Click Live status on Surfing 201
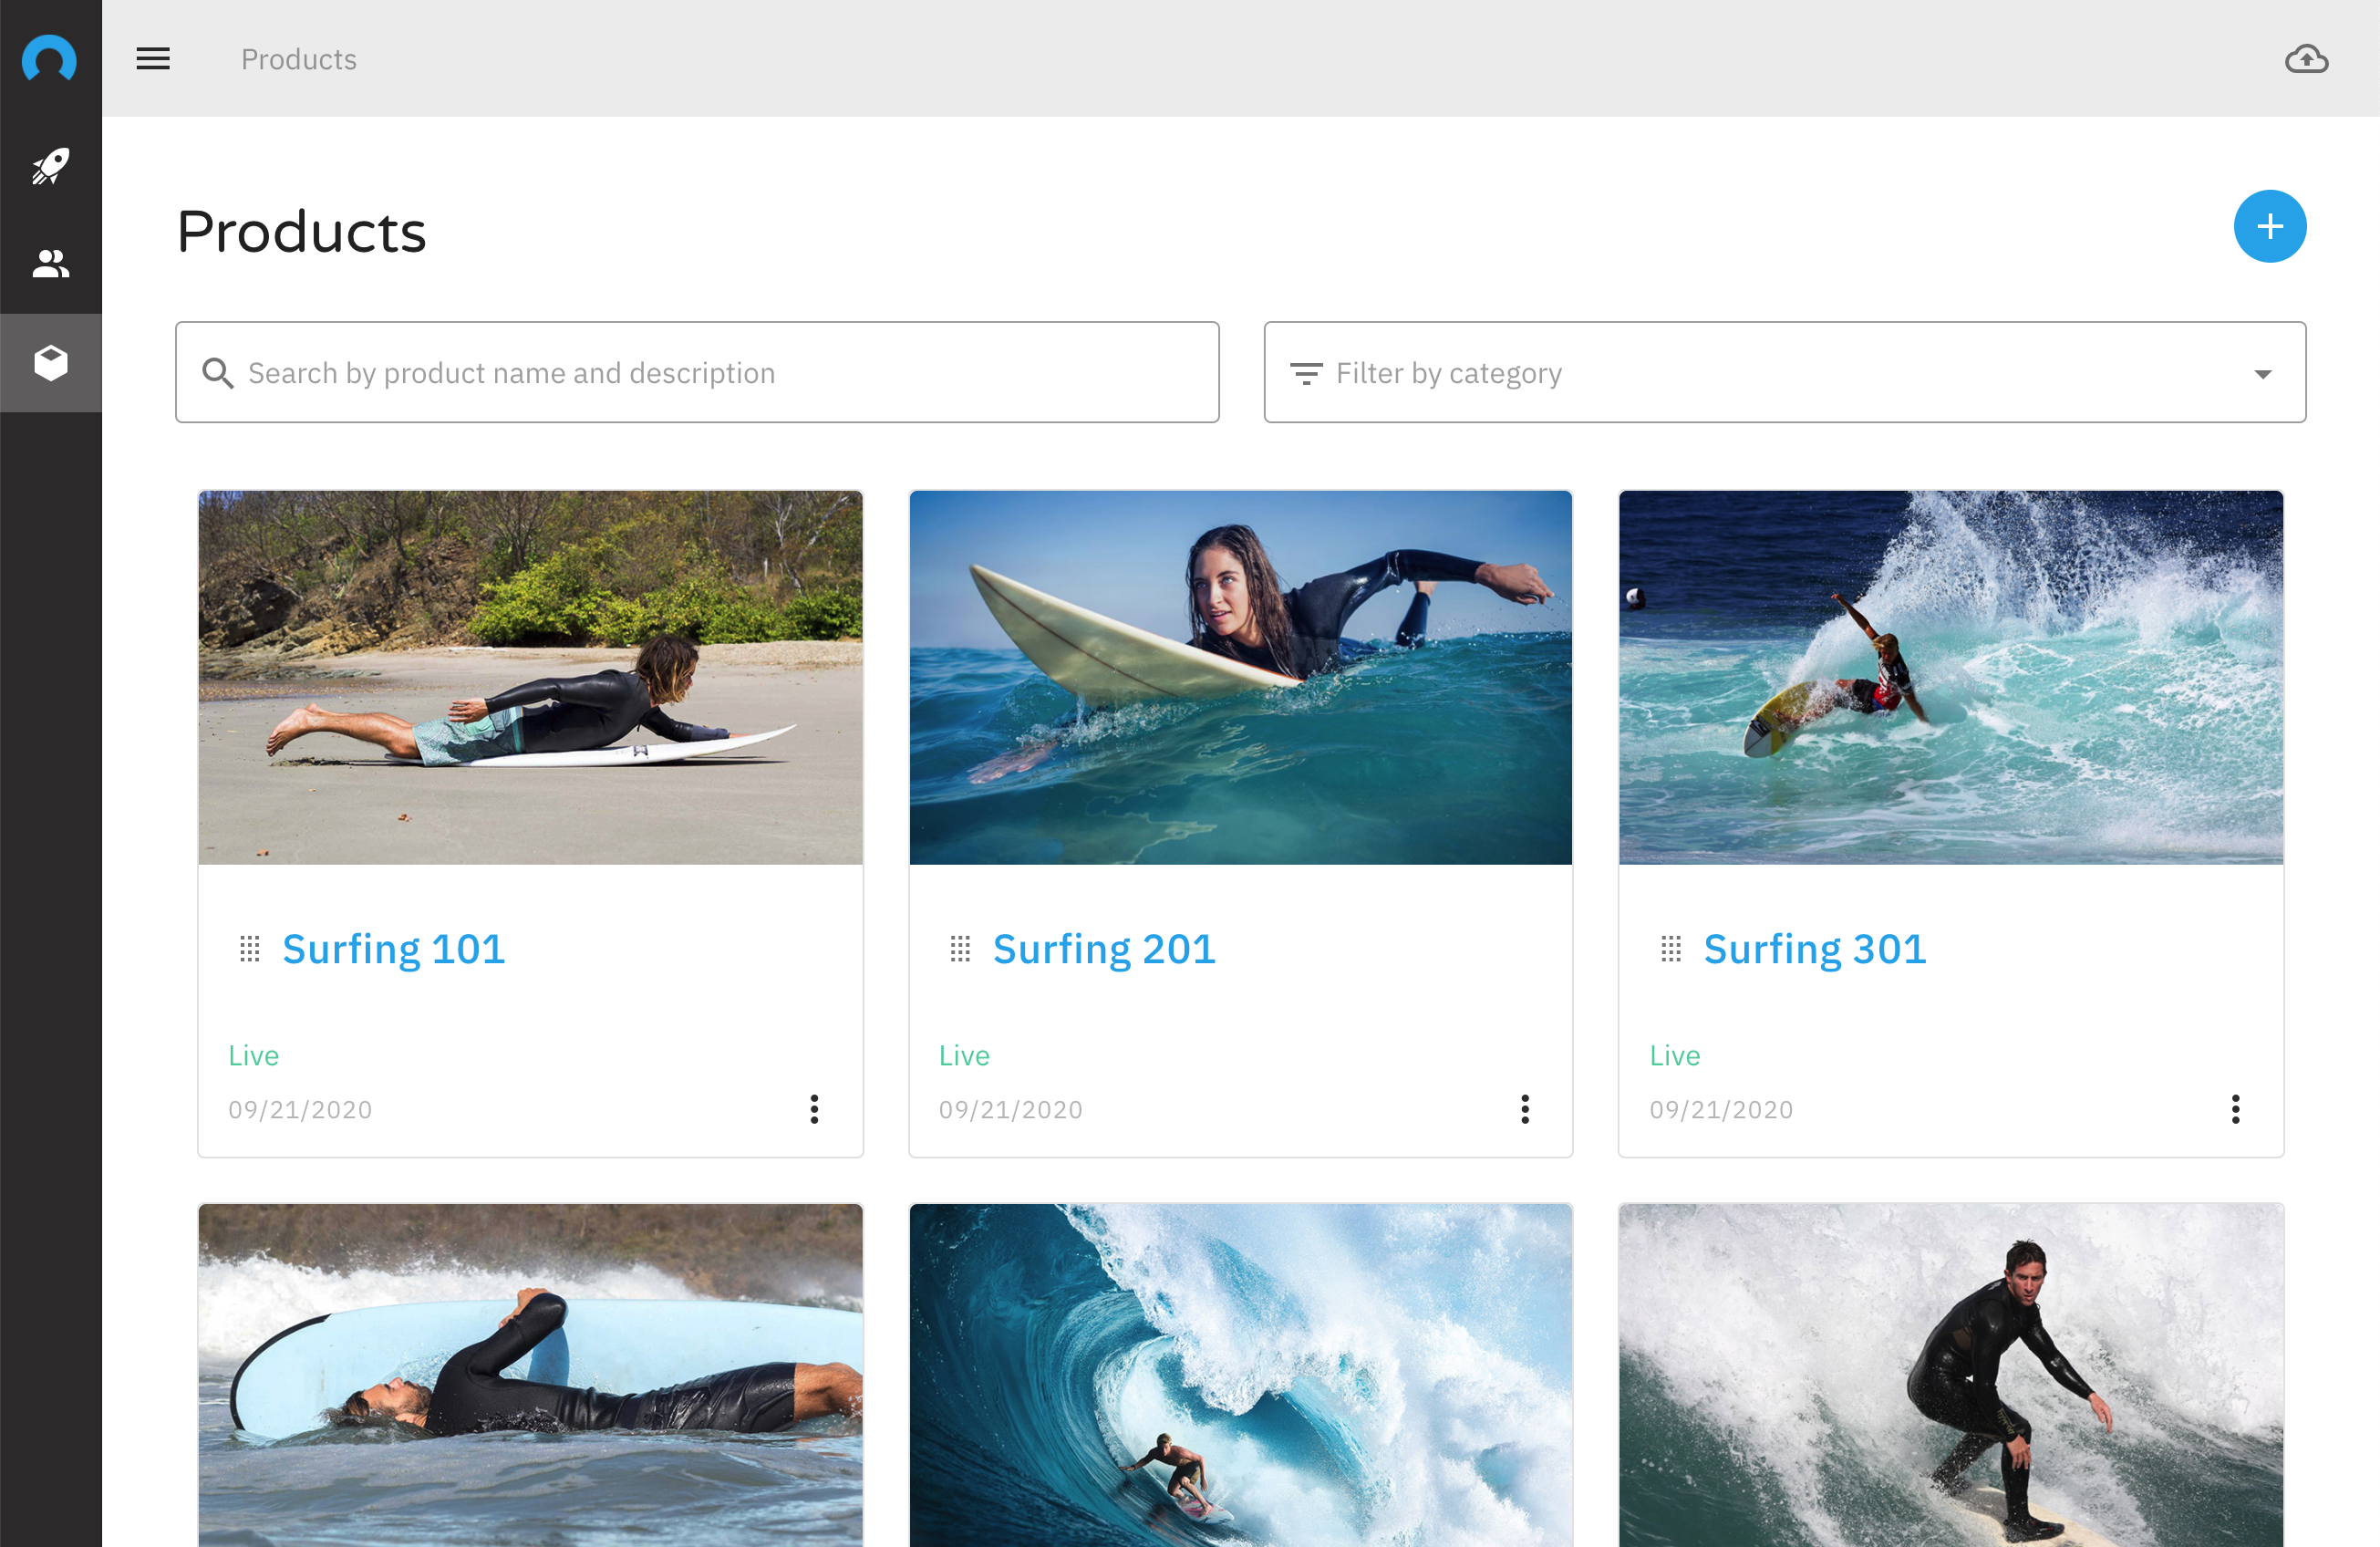The image size is (2380, 1547). 964,1055
